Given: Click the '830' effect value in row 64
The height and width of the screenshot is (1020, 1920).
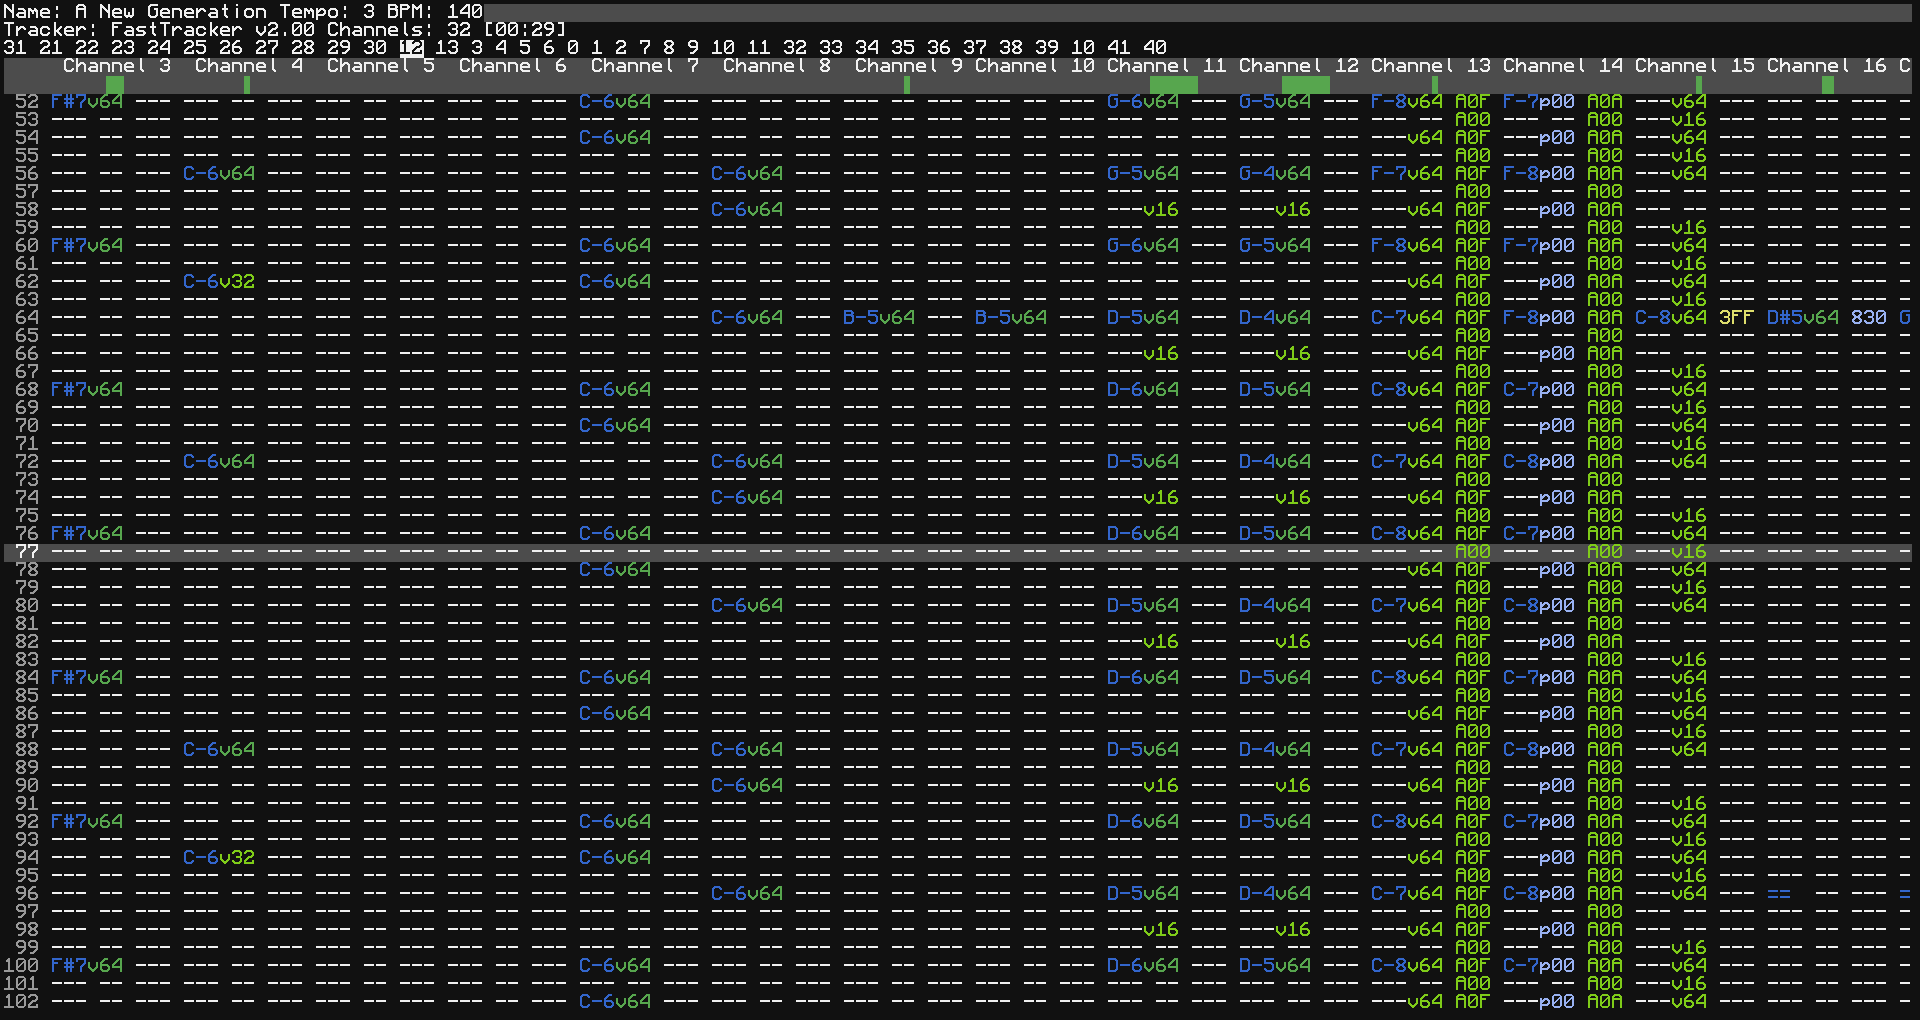Looking at the screenshot, I should click(1869, 317).
